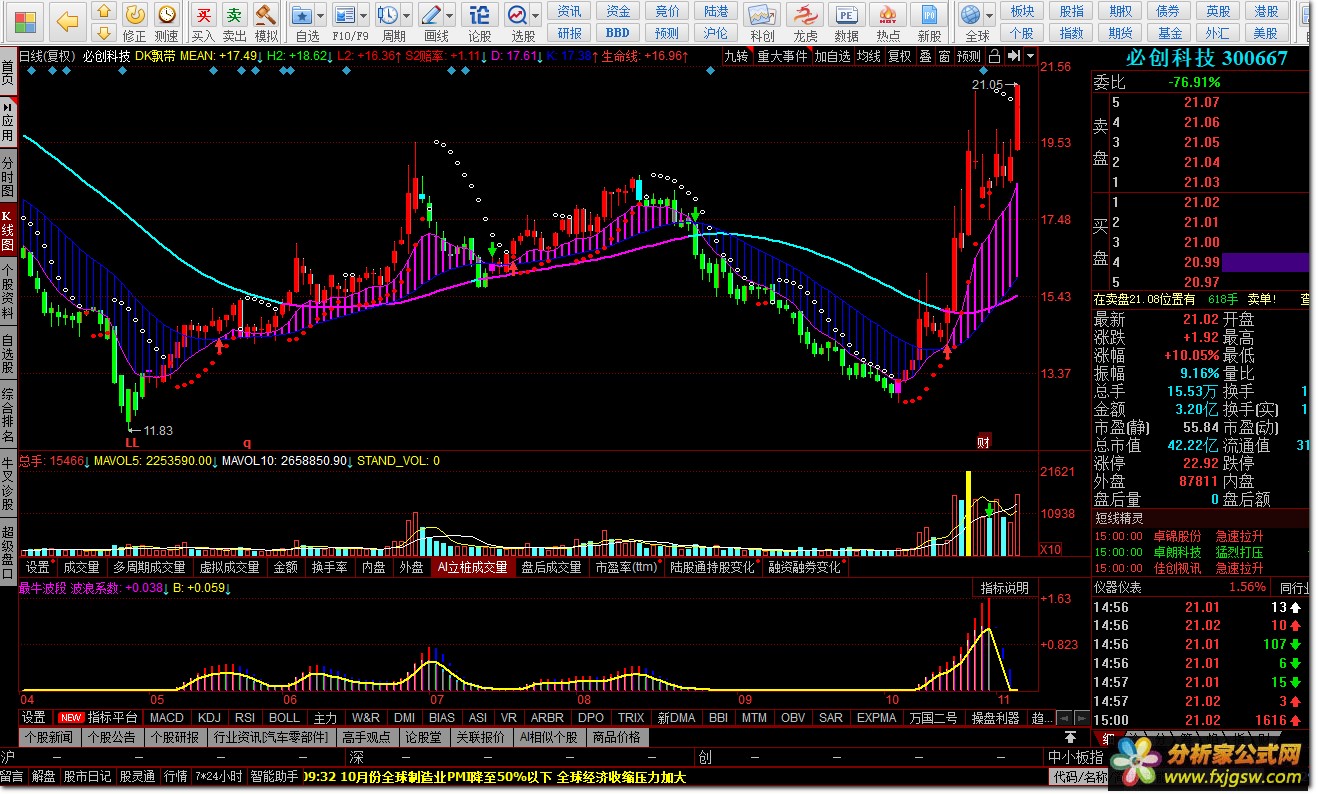Select the MACD indicator tab
The height and width of the screenshot is (794, 1318).
(167, 717)
